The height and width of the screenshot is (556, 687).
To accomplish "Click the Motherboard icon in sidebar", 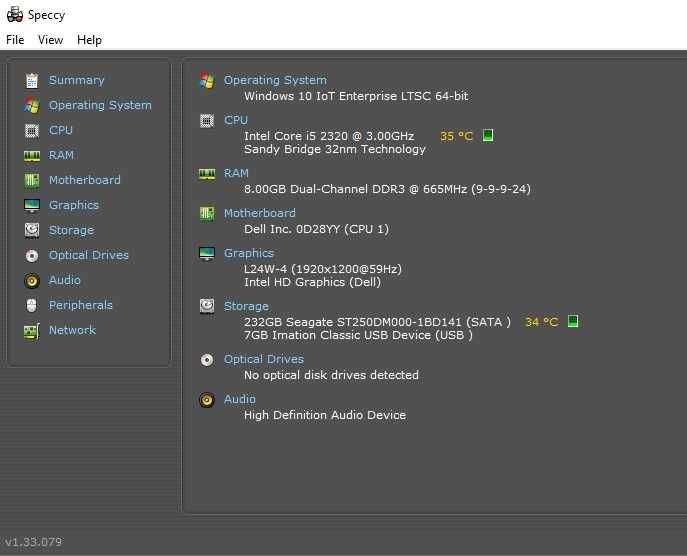I will tap(32, 181).
